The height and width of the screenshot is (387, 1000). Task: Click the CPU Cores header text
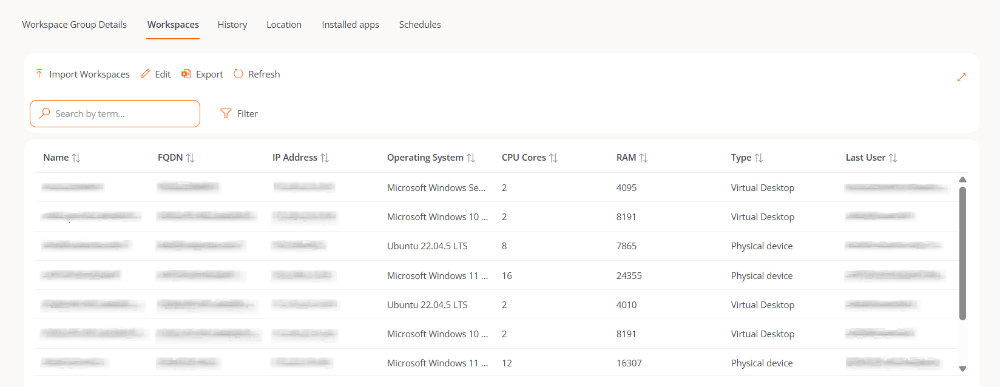click(524, 158)
